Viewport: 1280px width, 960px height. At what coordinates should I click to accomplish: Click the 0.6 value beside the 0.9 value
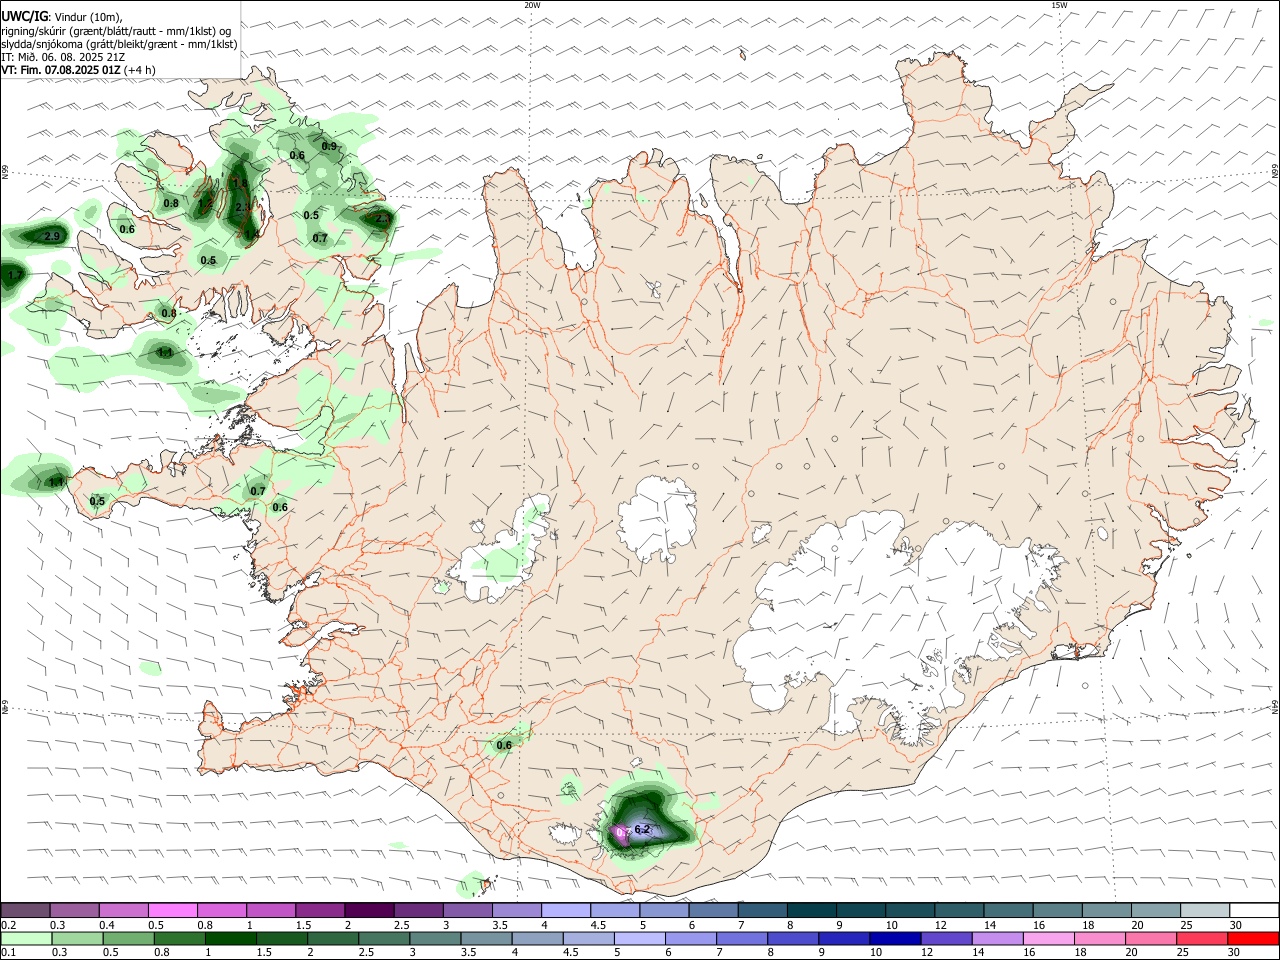point(297,155)
